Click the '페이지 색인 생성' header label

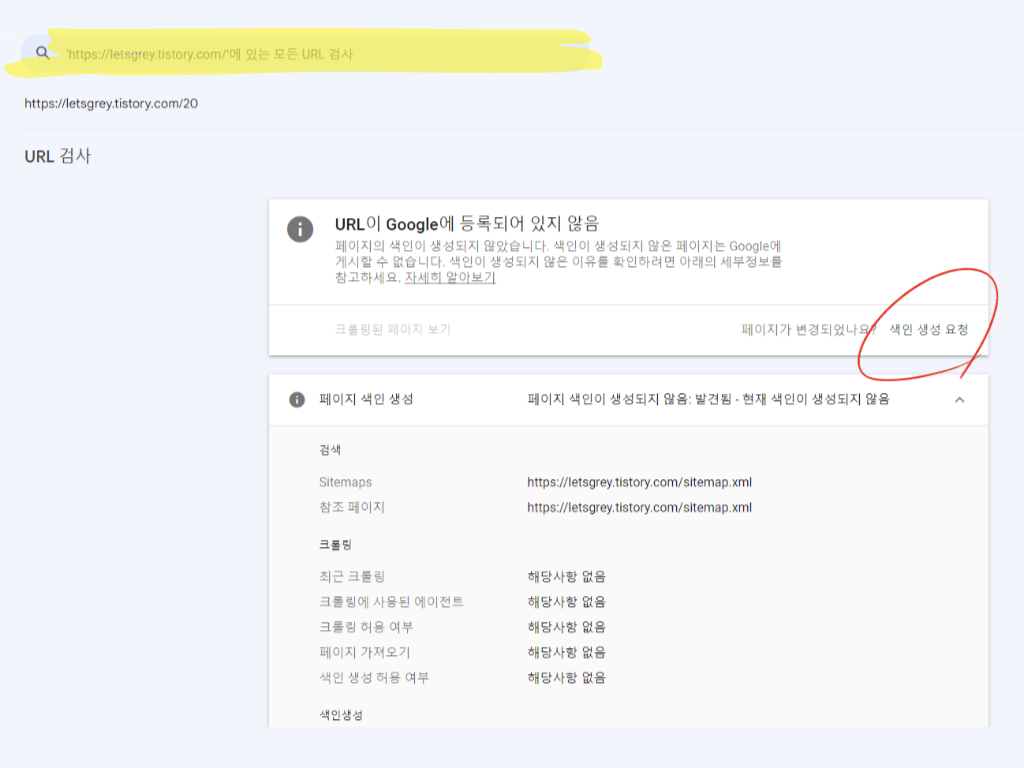366,399
